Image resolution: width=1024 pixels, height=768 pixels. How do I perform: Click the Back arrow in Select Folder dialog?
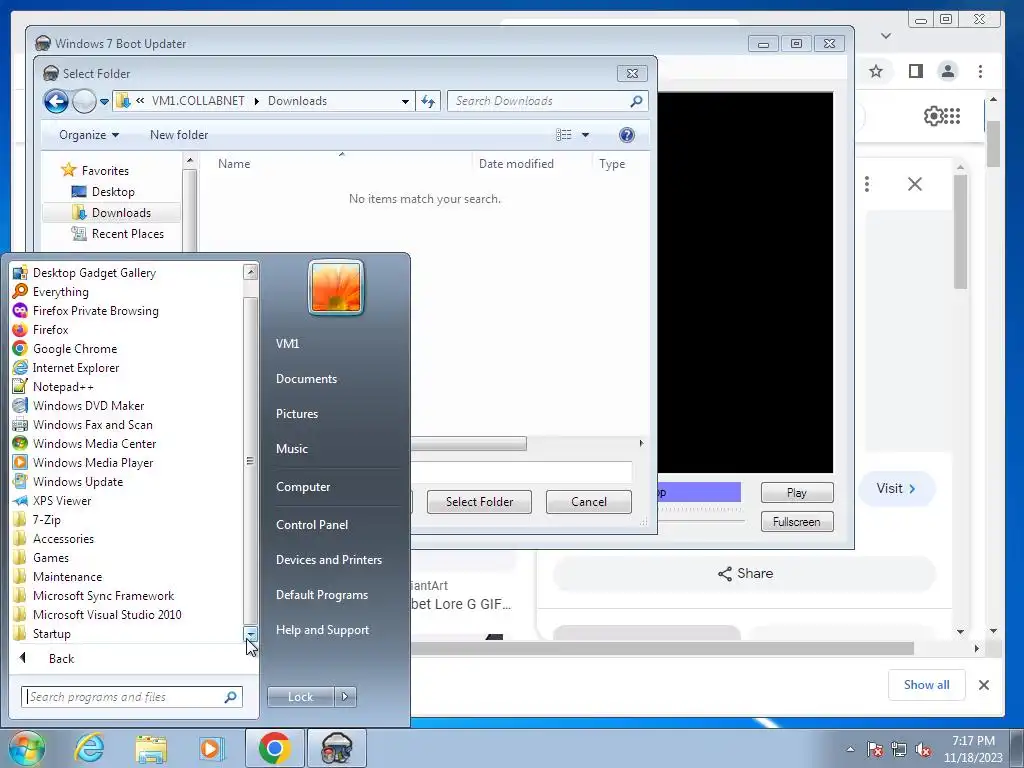coord(56,101)
